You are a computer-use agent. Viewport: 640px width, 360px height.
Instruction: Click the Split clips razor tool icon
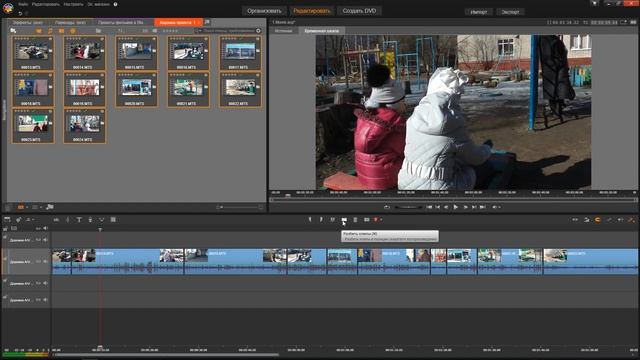(x=344, y=220)
